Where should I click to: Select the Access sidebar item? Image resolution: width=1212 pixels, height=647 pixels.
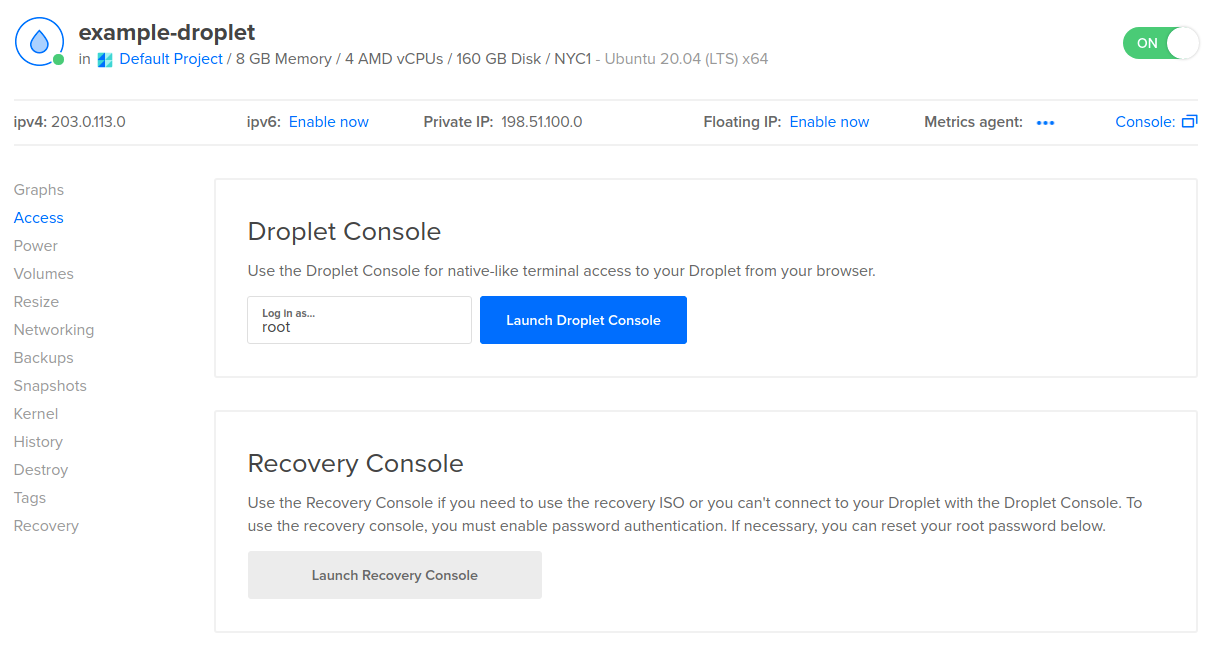(39, 218)
